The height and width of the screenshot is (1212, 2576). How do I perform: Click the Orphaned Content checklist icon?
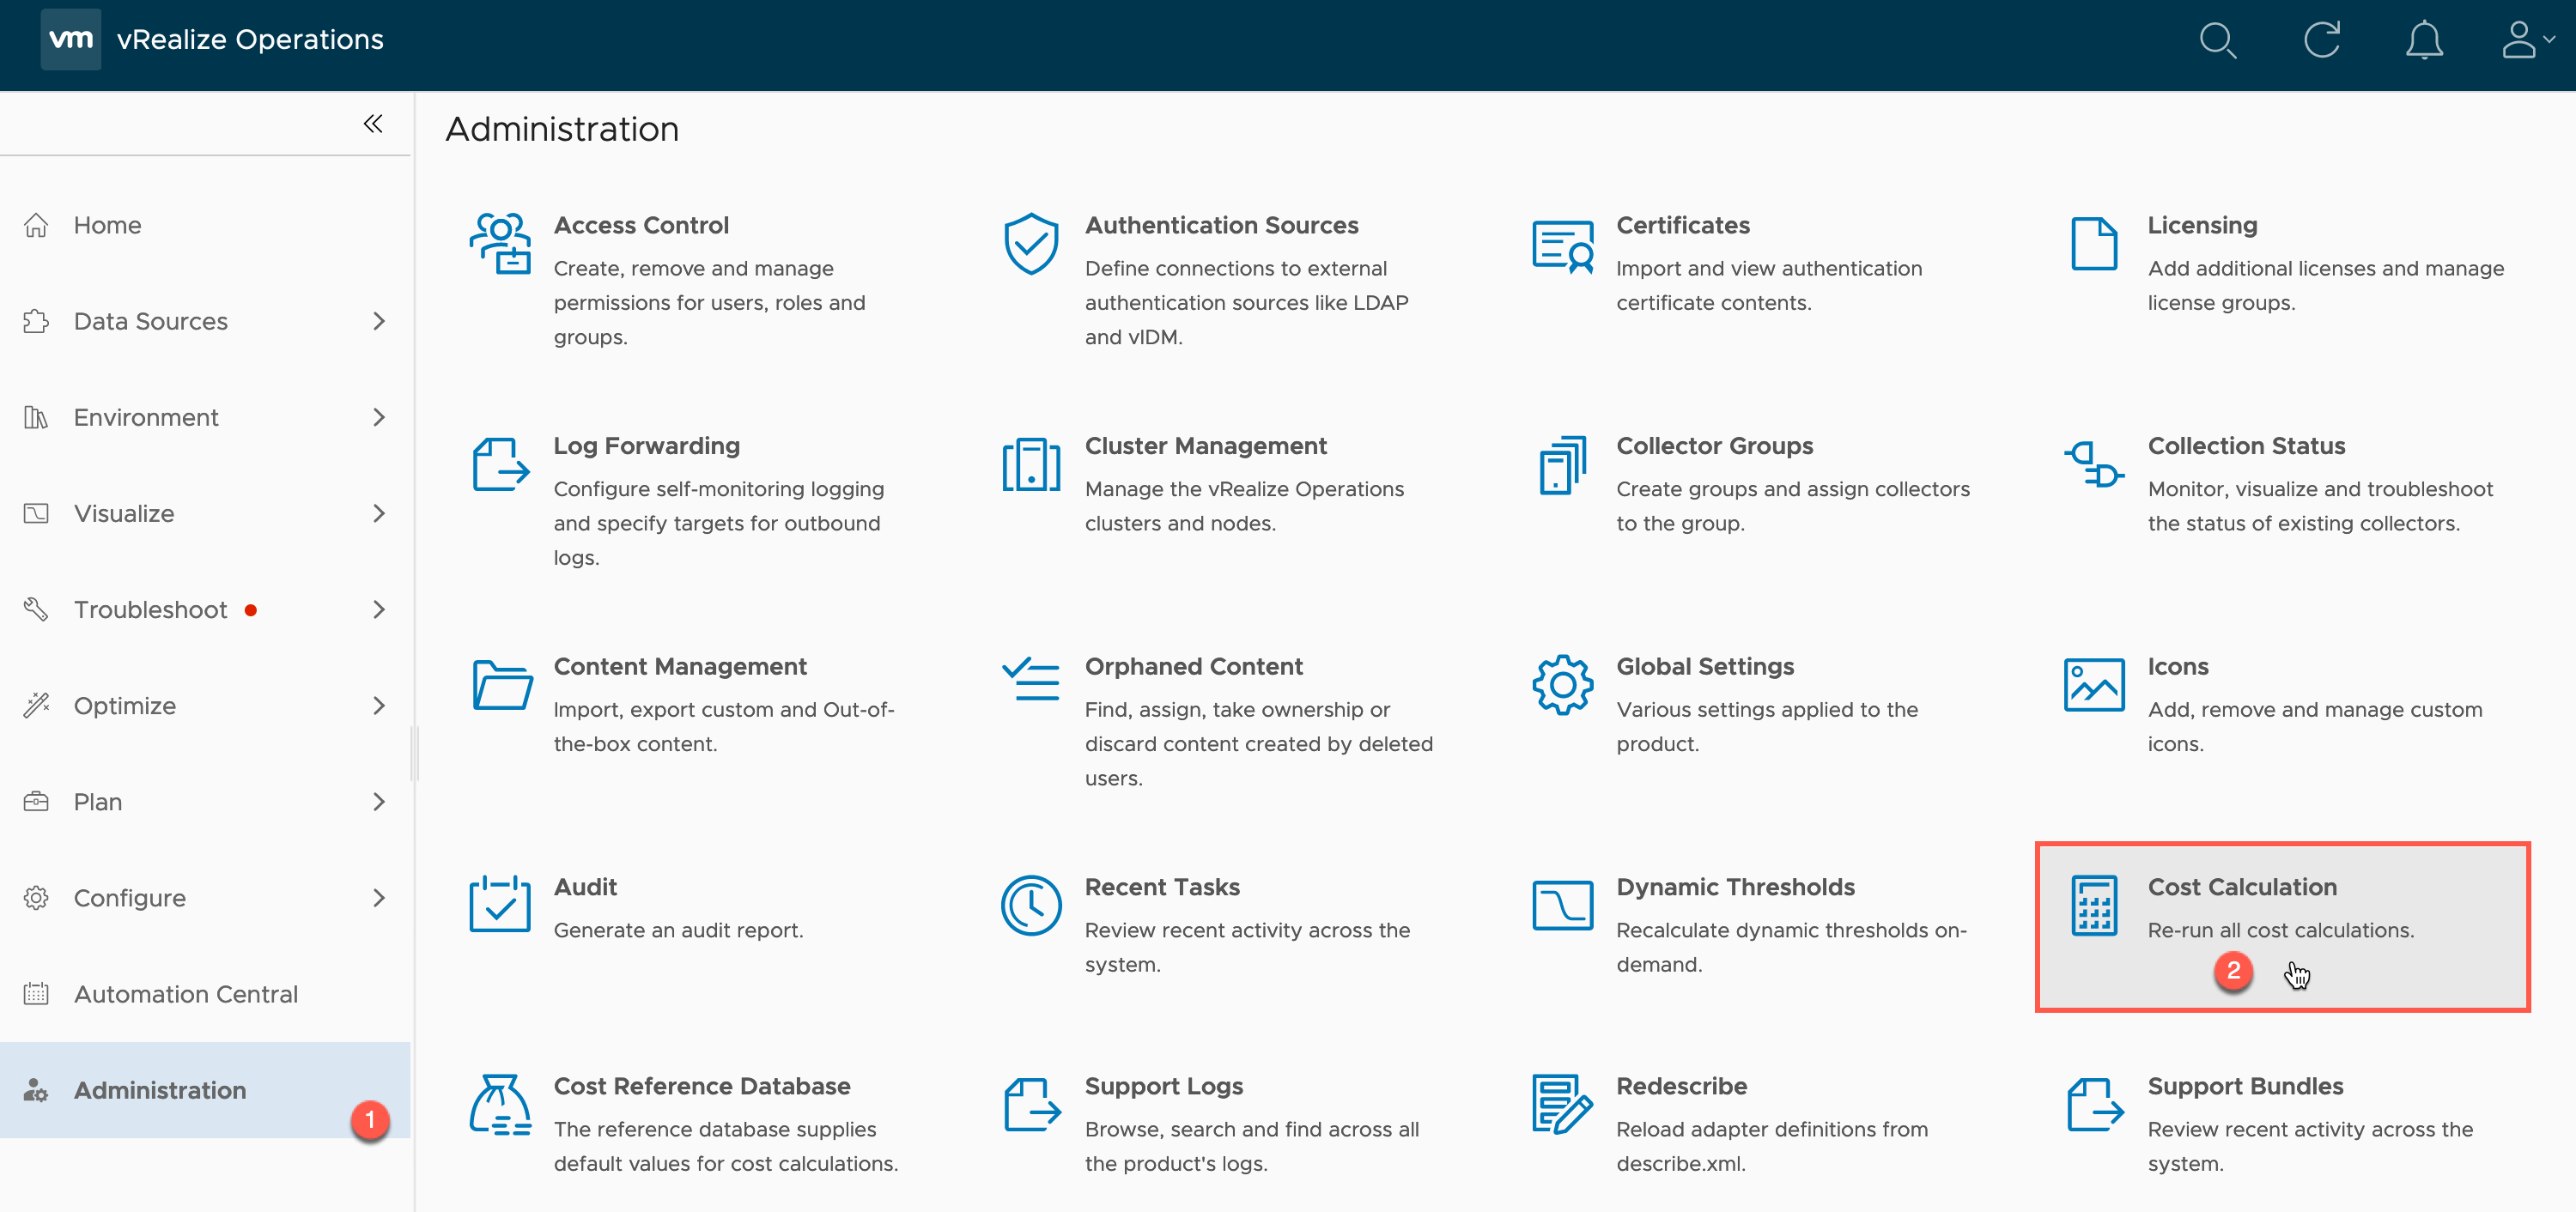1031,680
